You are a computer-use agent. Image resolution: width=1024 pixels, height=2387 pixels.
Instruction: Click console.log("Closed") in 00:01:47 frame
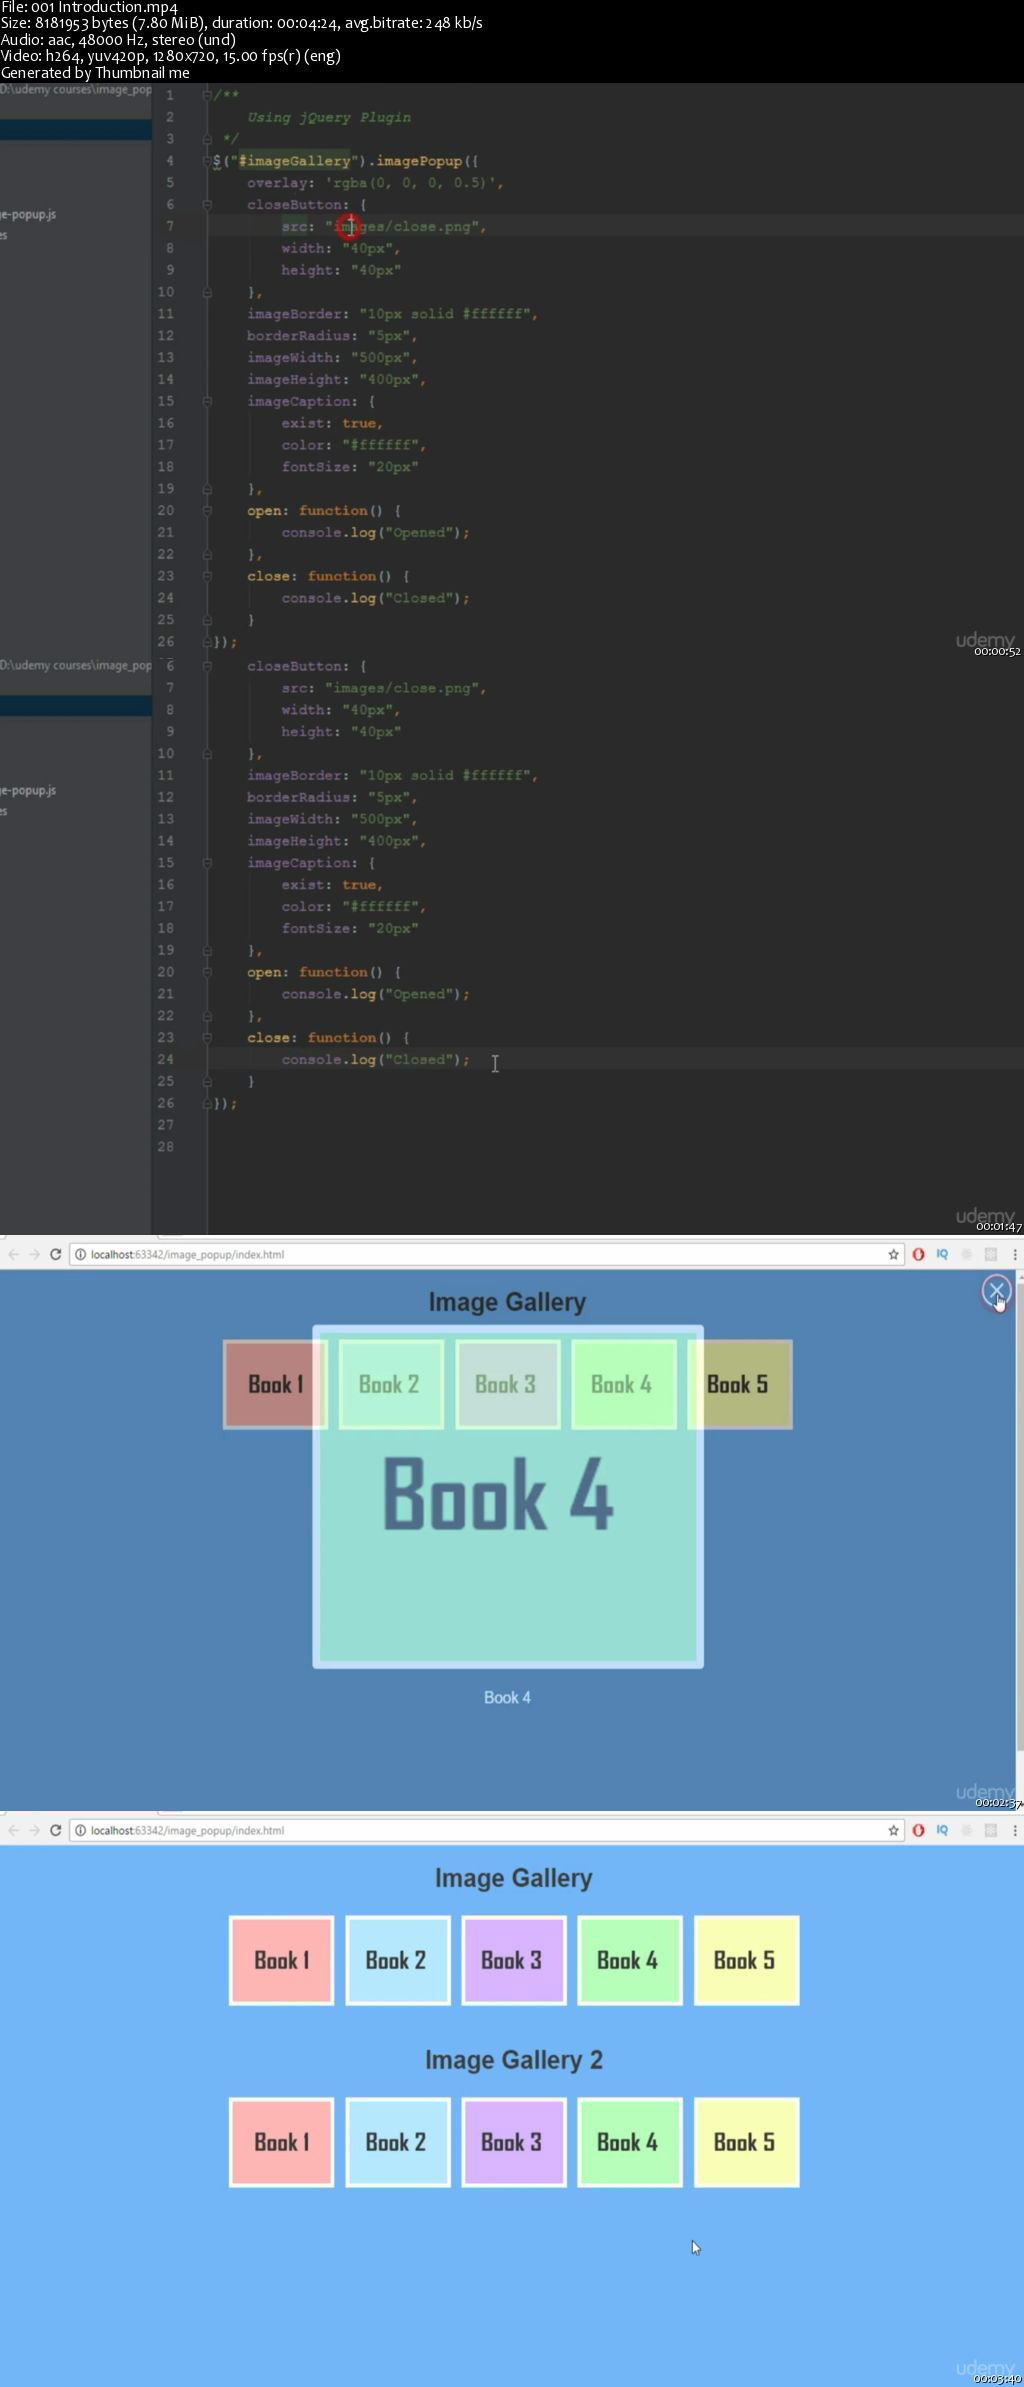[375, 1060]
